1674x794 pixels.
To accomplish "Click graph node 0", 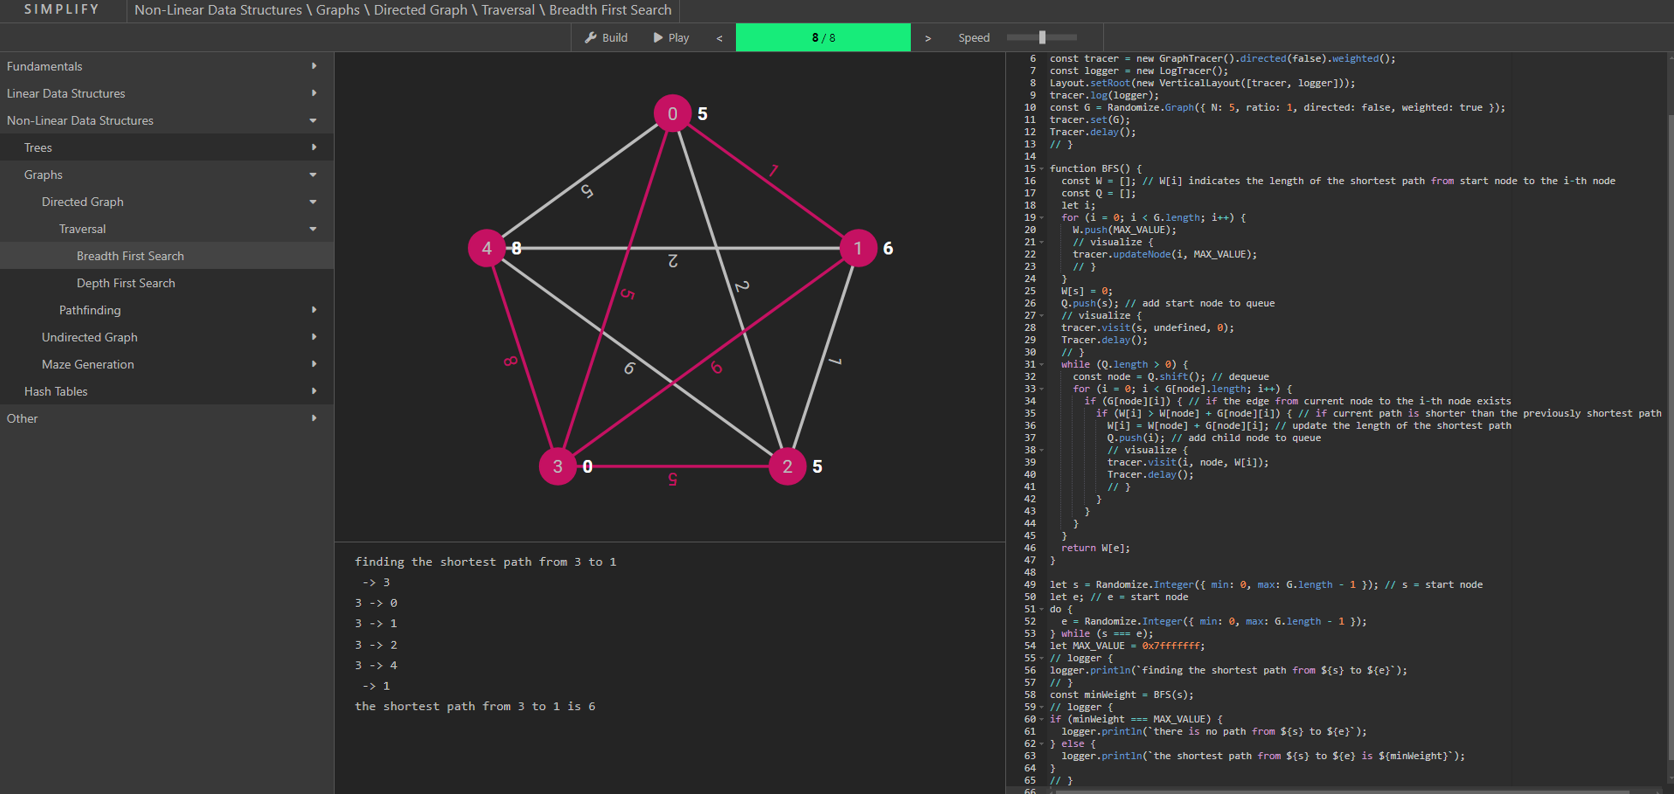I will pyautogui.click(x=672, y=114).
